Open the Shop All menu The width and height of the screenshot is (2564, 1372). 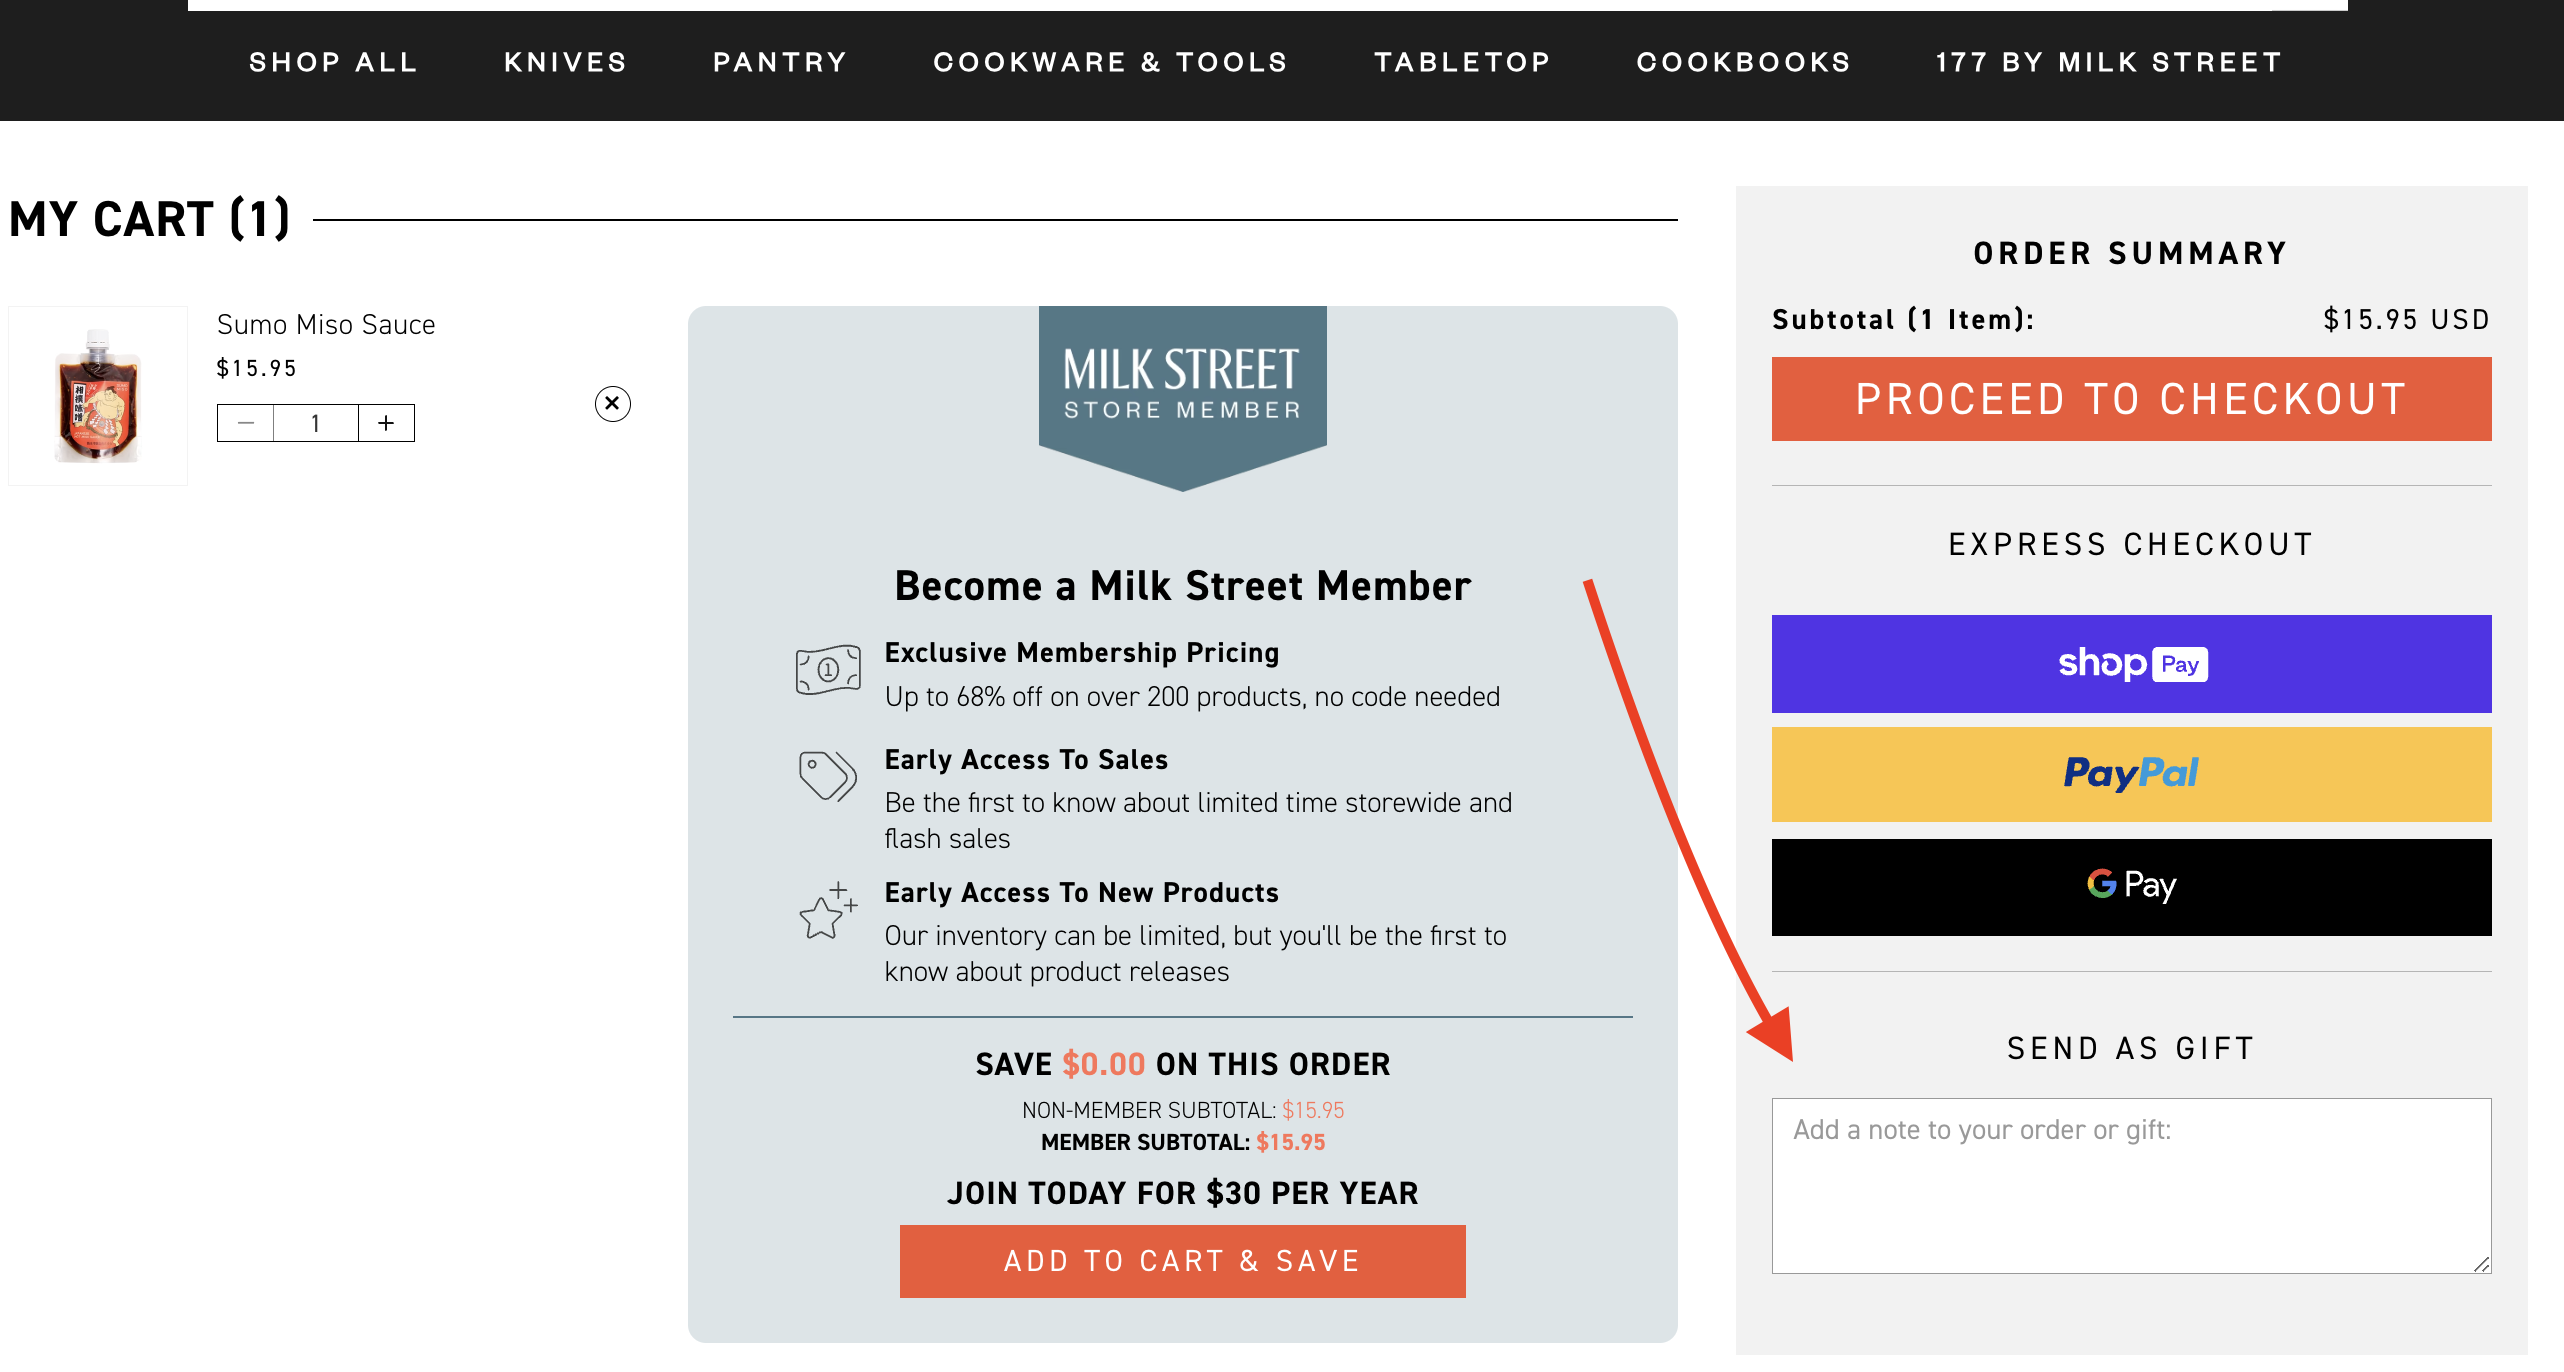pyautogui.click(x=333, y=62)
